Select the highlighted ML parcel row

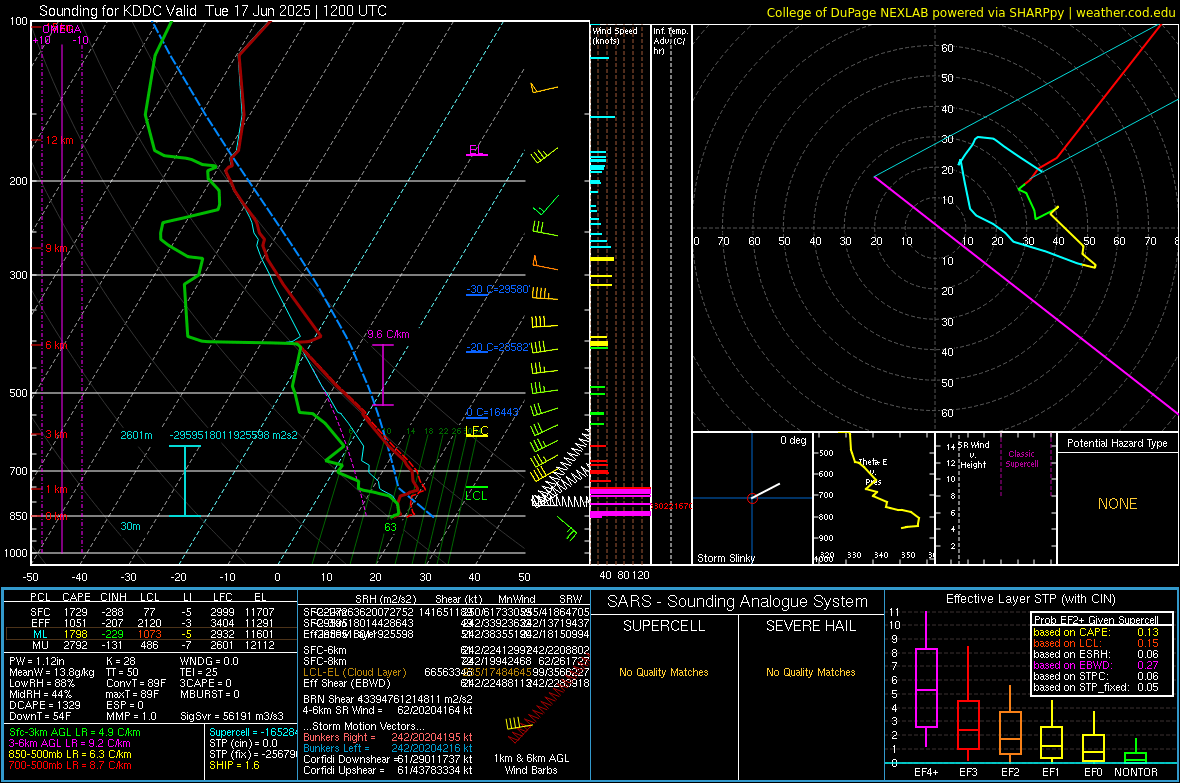tap(152, 634)
